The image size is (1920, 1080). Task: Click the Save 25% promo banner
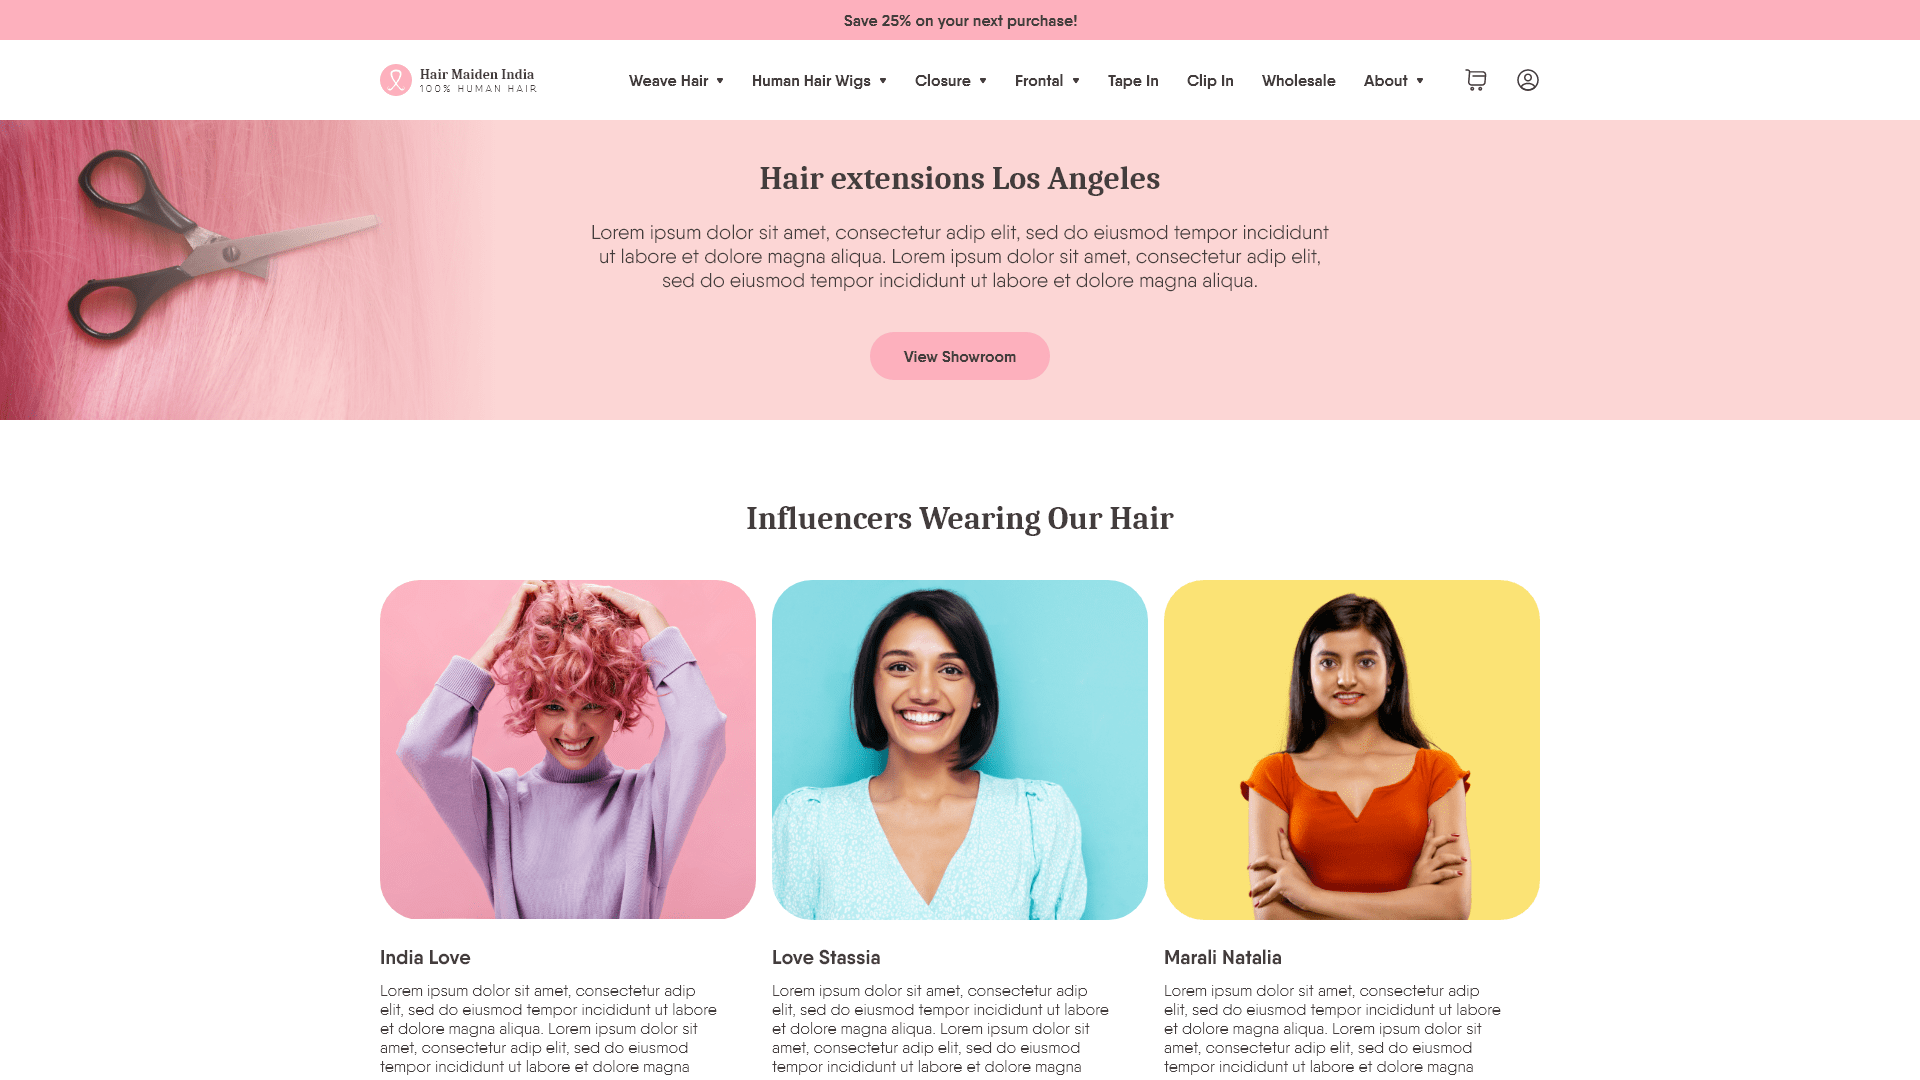[x=960, y=20]
